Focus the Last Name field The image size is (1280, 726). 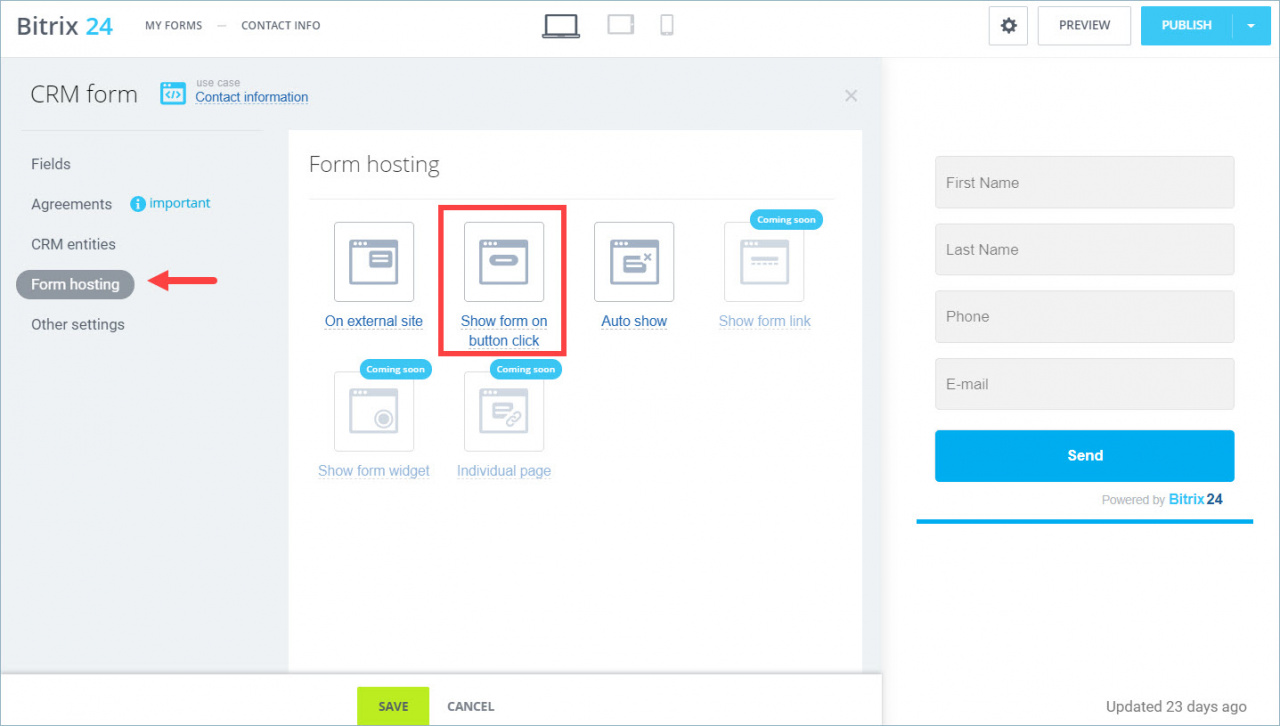tap(1085, 249)
